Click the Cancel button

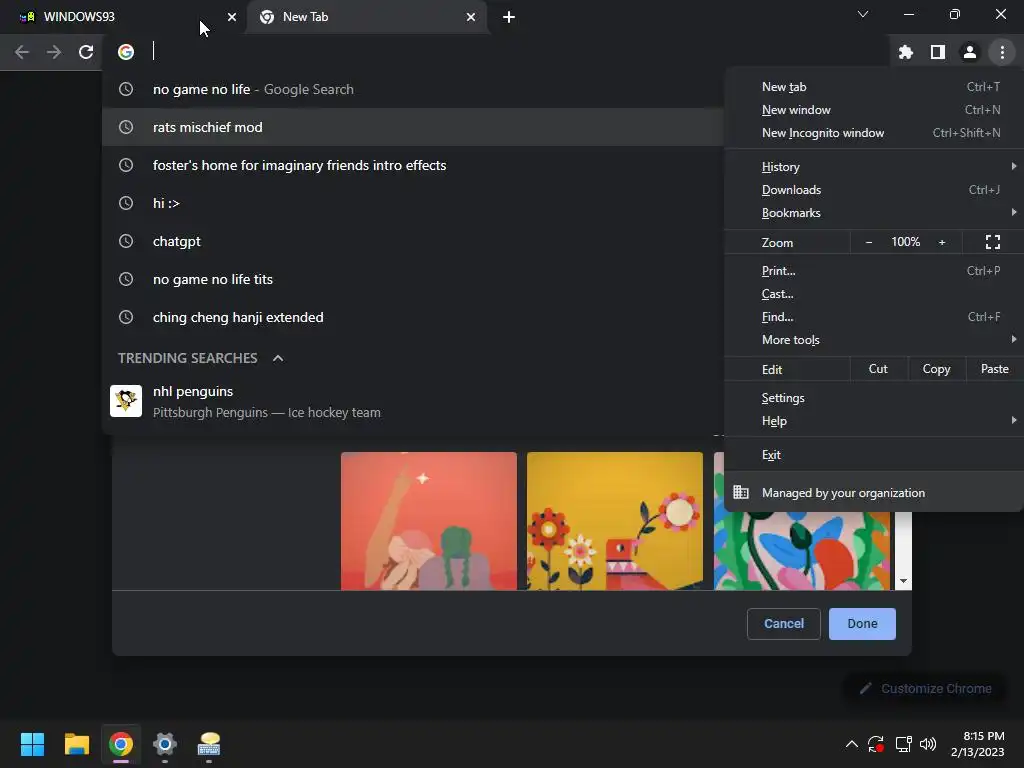click(x=784, y=624)
